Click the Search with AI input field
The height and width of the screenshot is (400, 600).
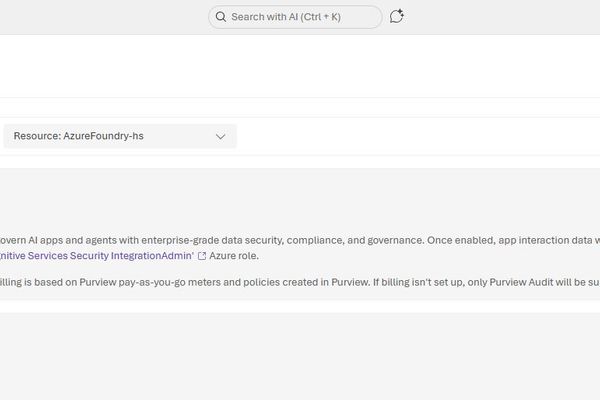tap(295, 17)
